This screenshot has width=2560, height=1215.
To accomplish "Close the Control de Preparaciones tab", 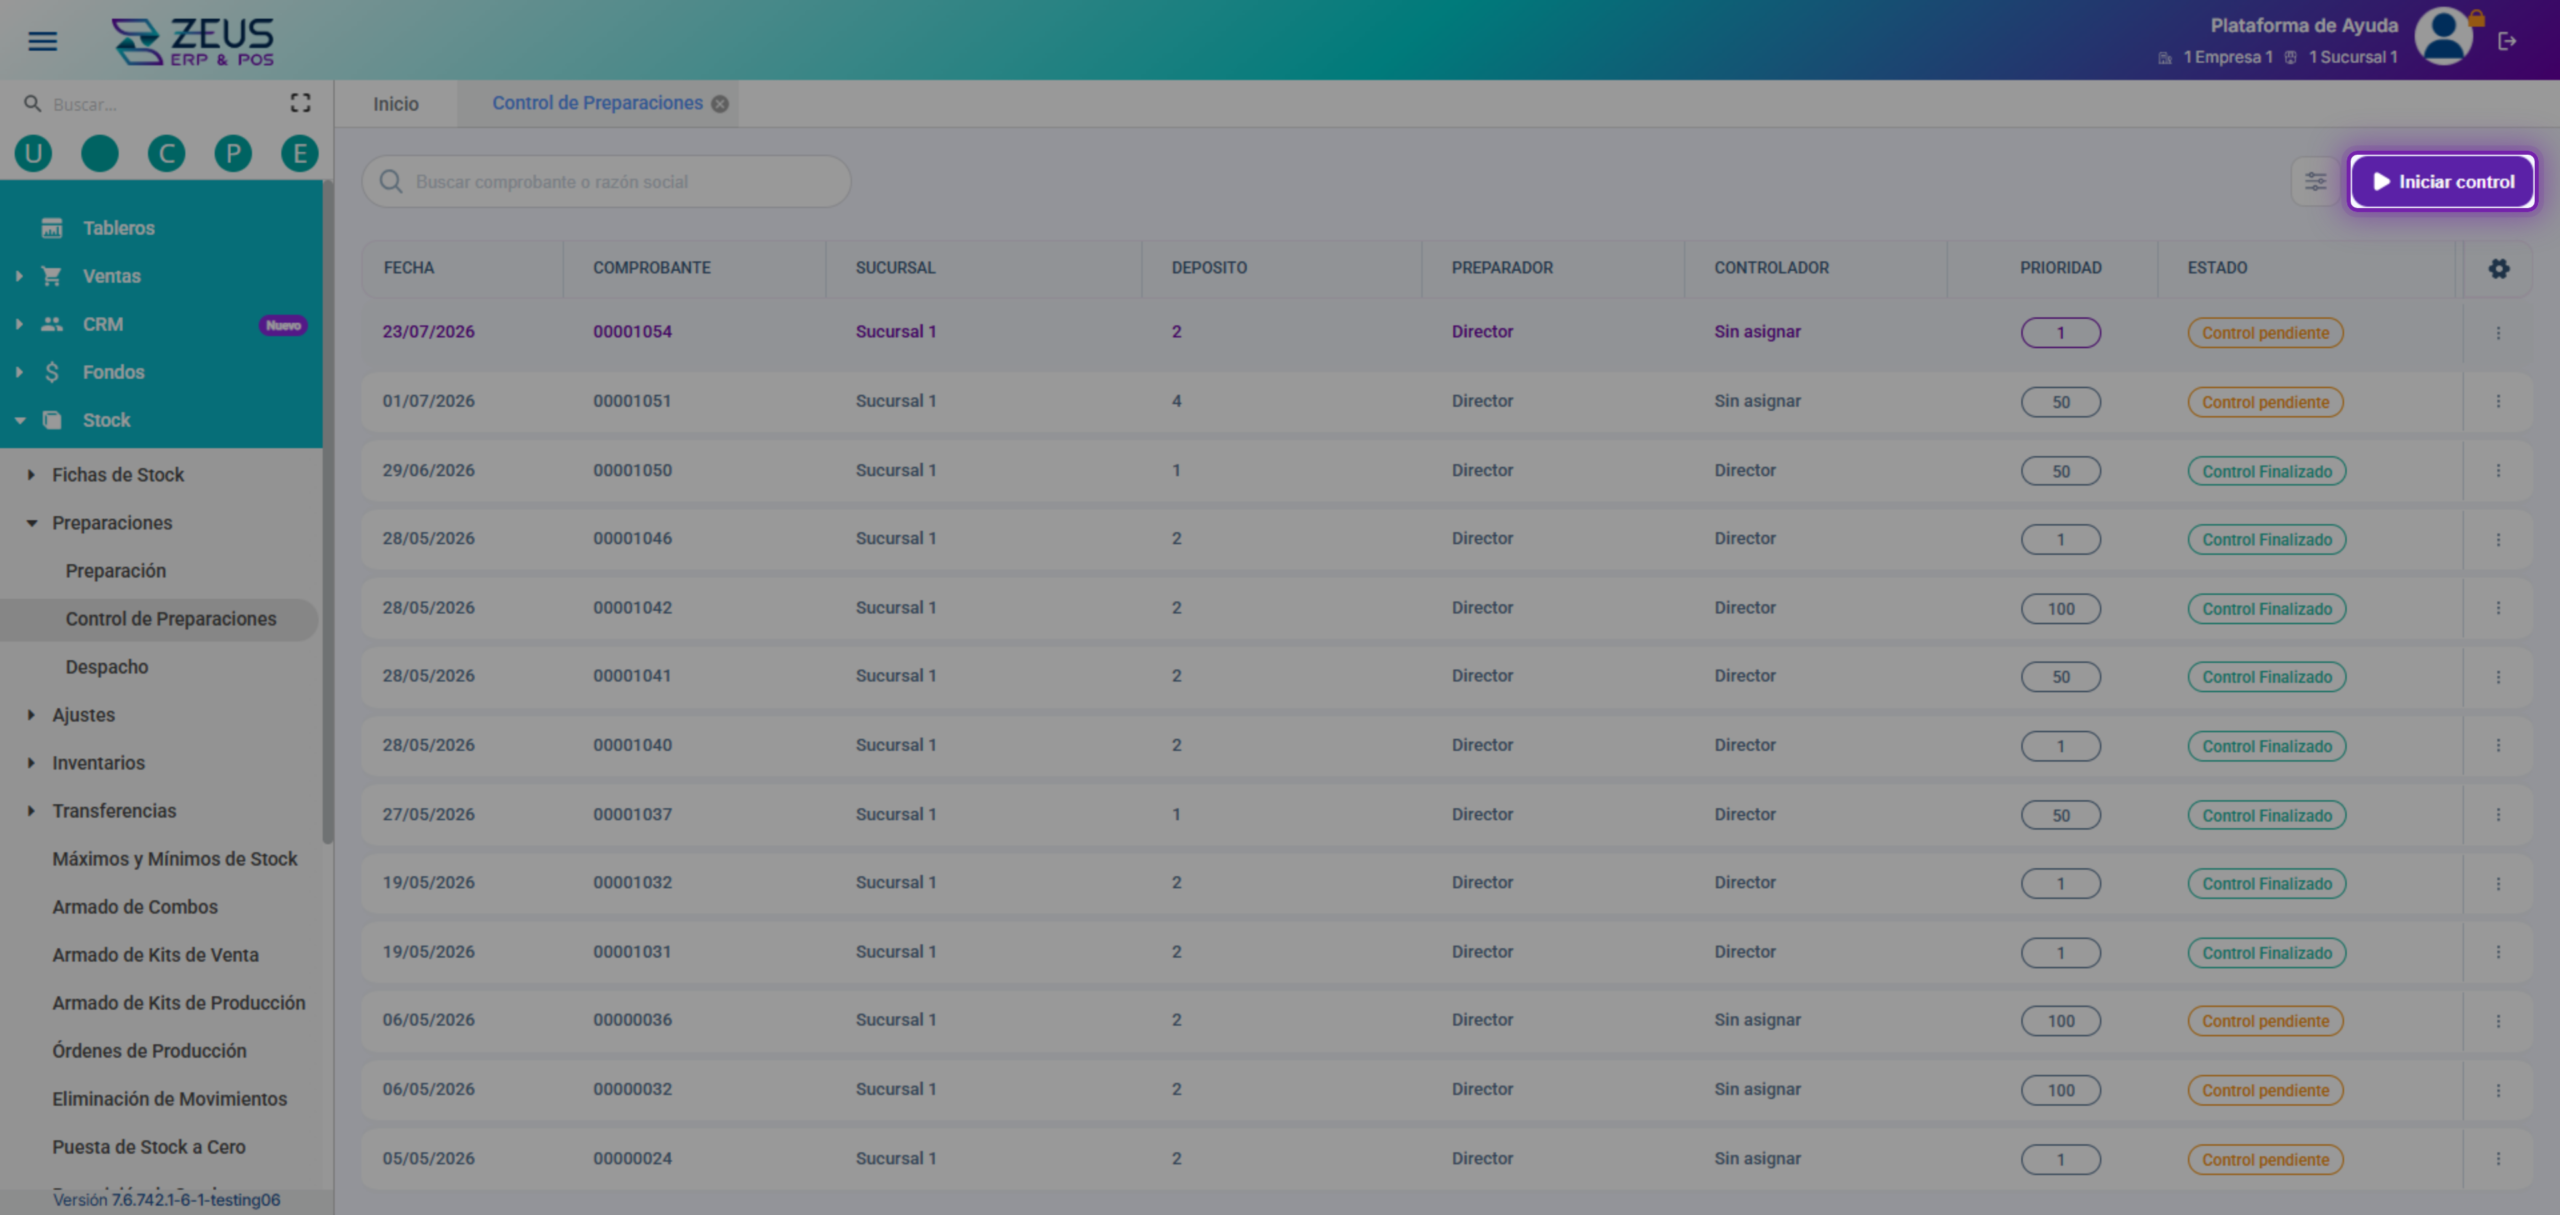I will (720, 104).
